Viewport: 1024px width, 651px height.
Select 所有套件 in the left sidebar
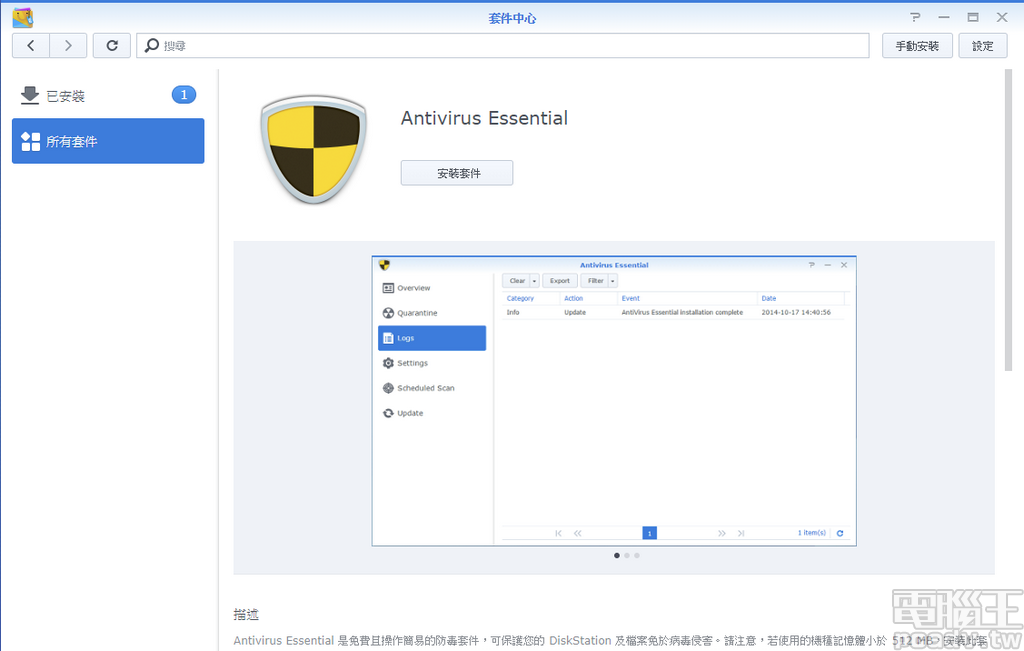(x=108, y=140)
